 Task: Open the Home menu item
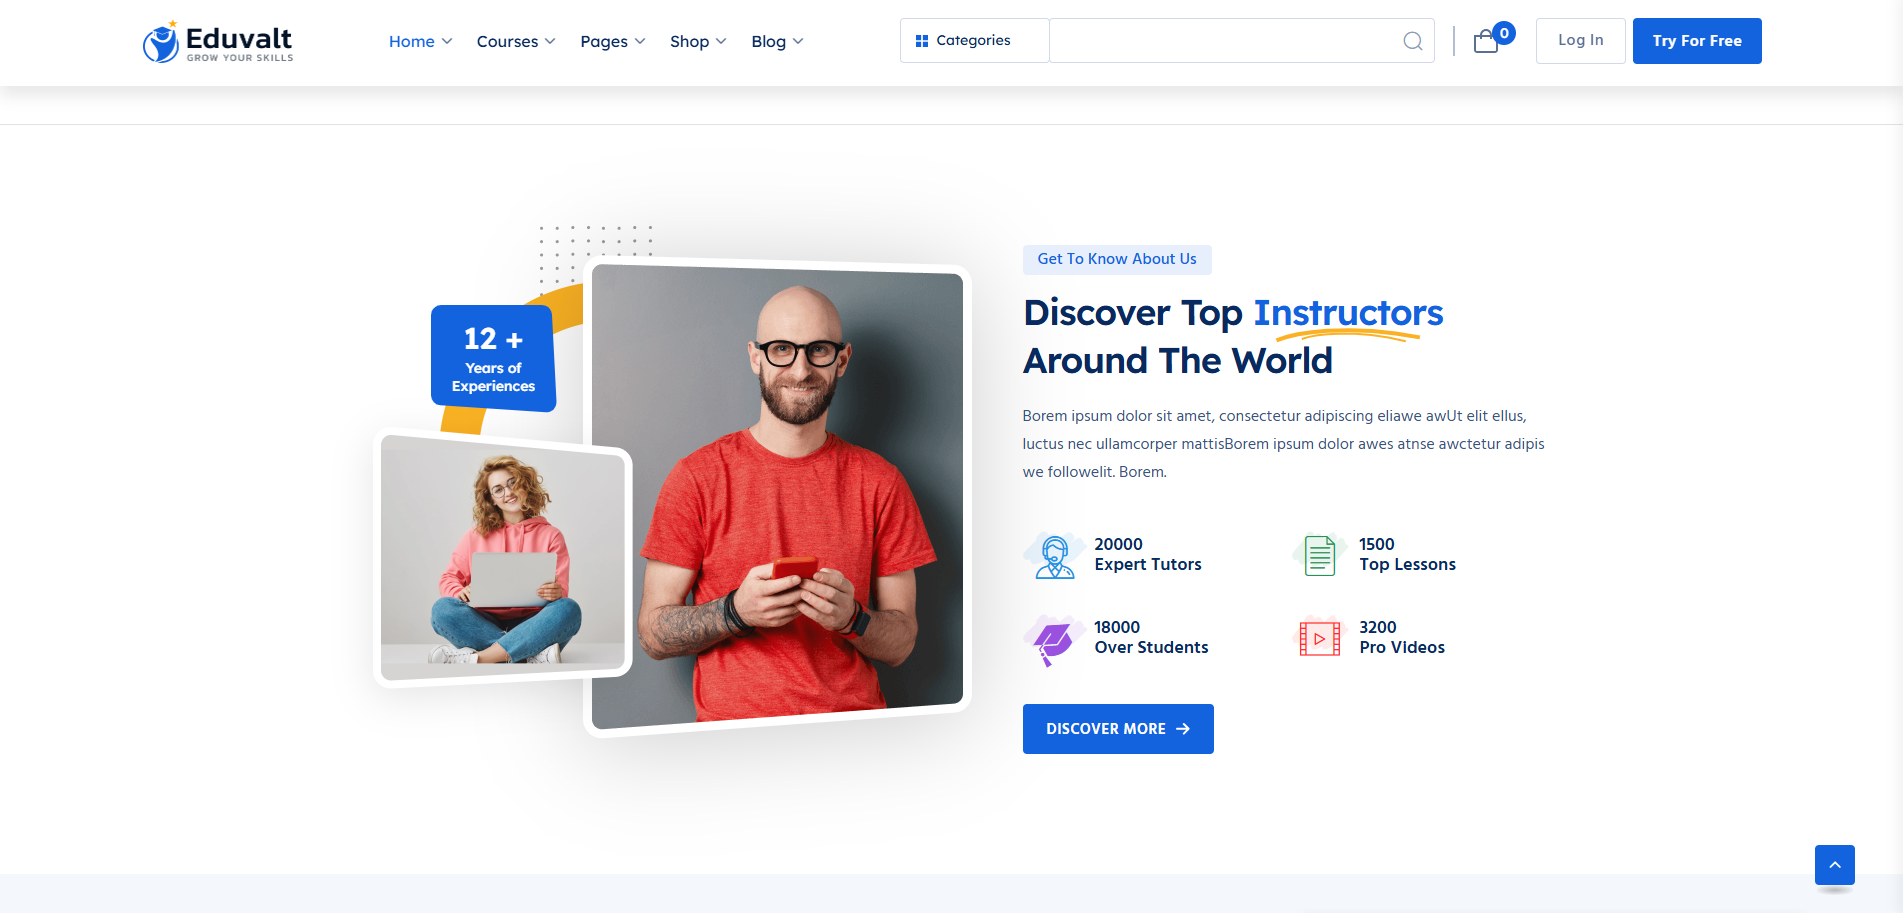tap(412, 41)
